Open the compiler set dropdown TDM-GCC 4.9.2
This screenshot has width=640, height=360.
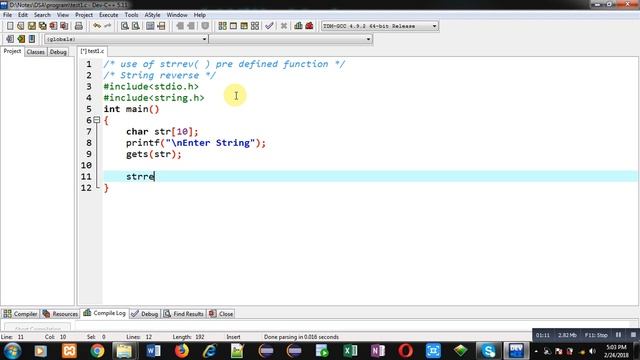coord(380,26)
